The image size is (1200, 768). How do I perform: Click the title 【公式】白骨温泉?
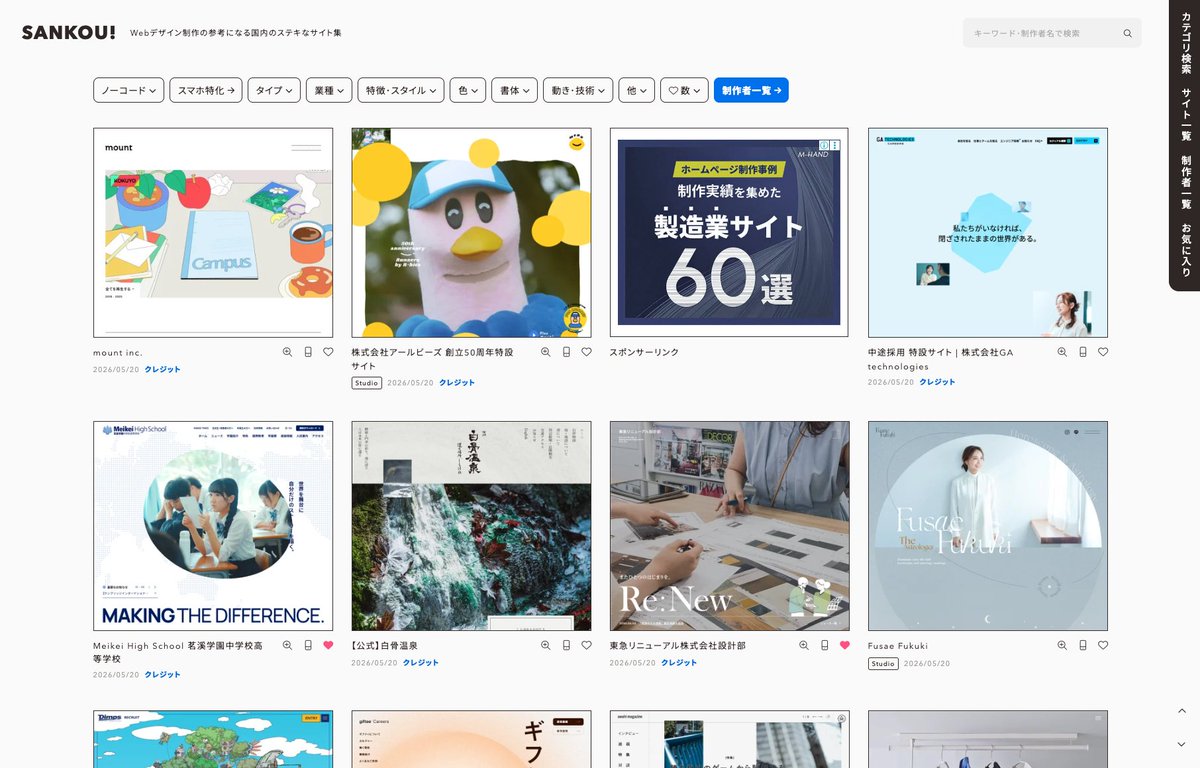tap(385, 646)
